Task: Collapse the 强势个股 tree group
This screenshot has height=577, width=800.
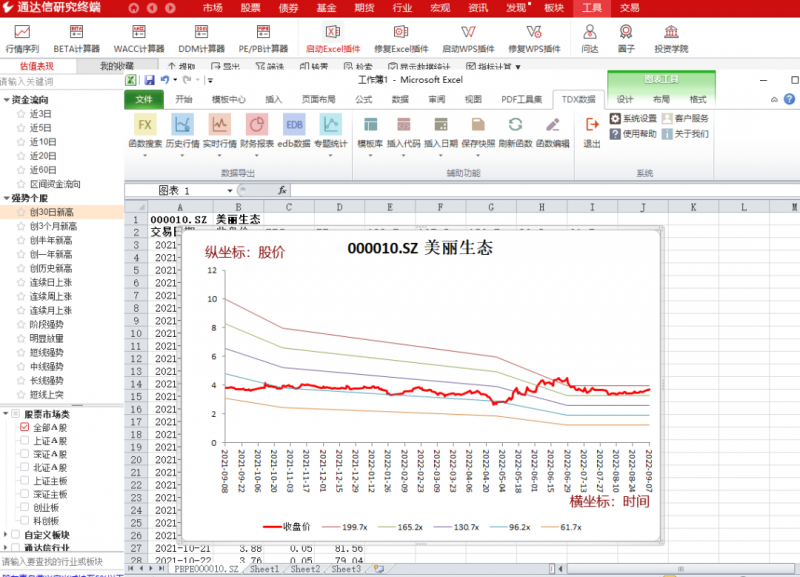Action: coord(6,198)
